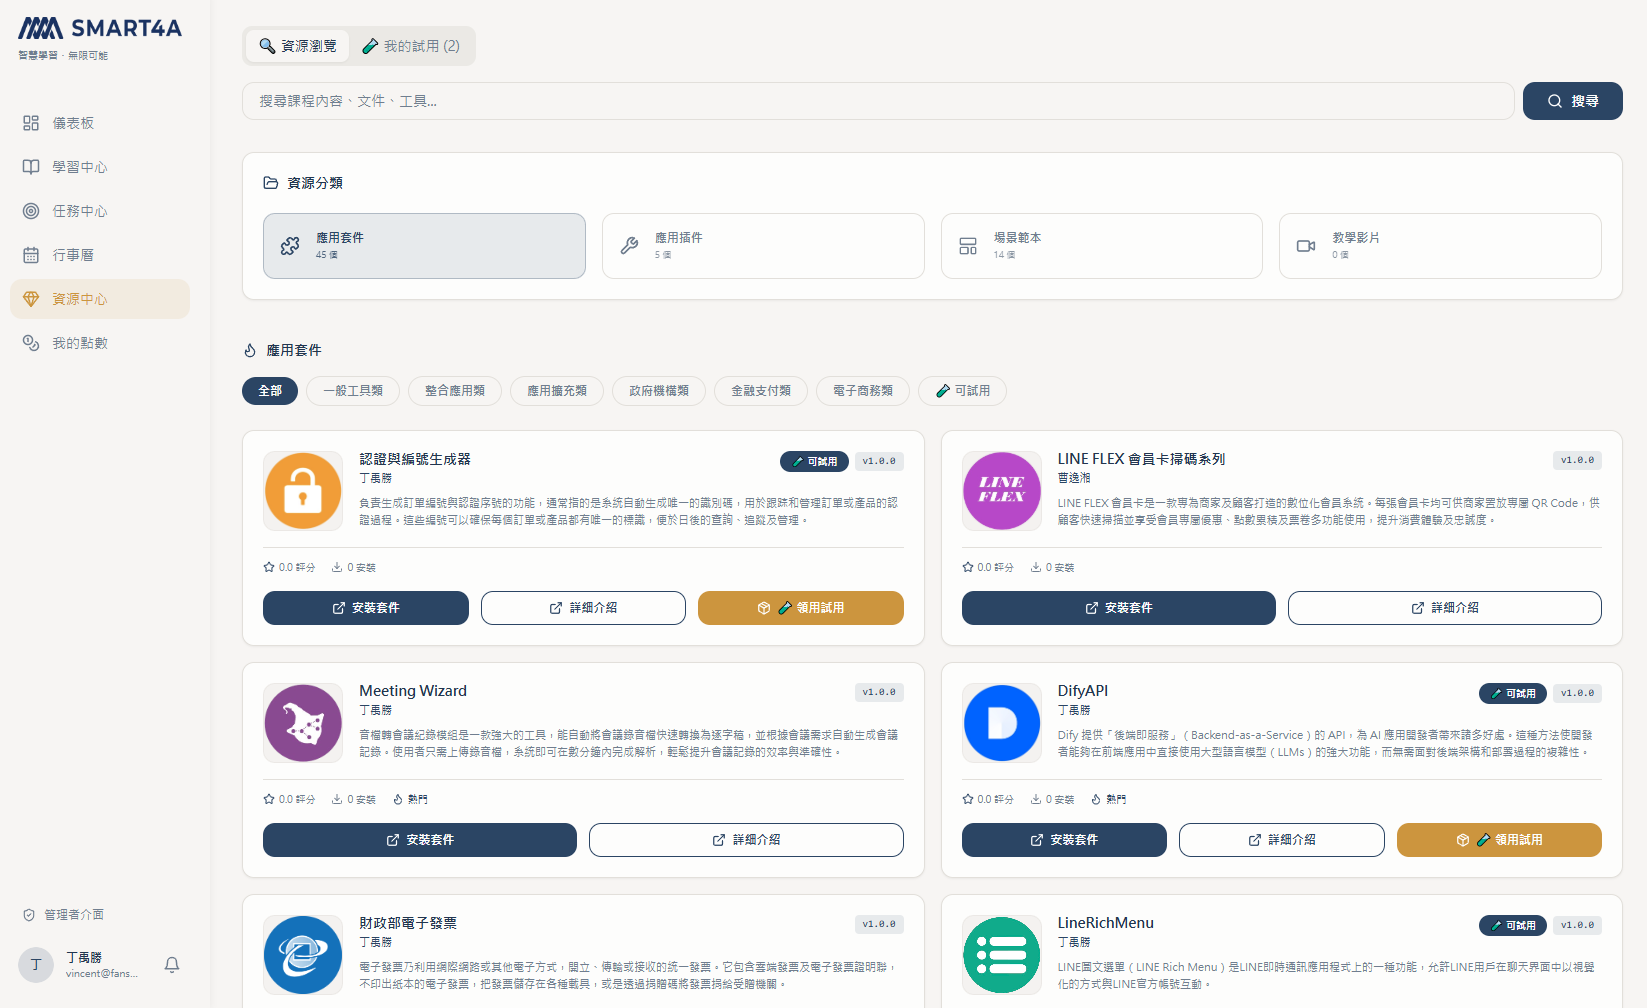Select the 應用套件 category card
This screenshot has width=1647, height=1008.
tap(424, 246)
